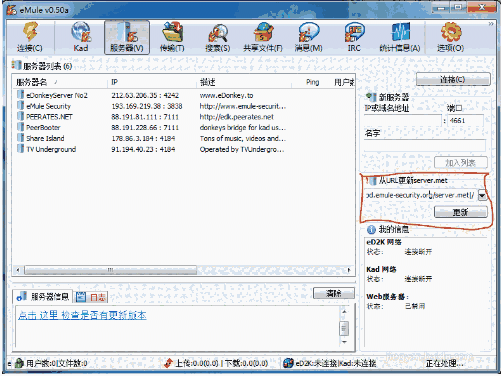Click the PeerBooter server icon
This screenshot has width=501, height=376.
[21, 127]
